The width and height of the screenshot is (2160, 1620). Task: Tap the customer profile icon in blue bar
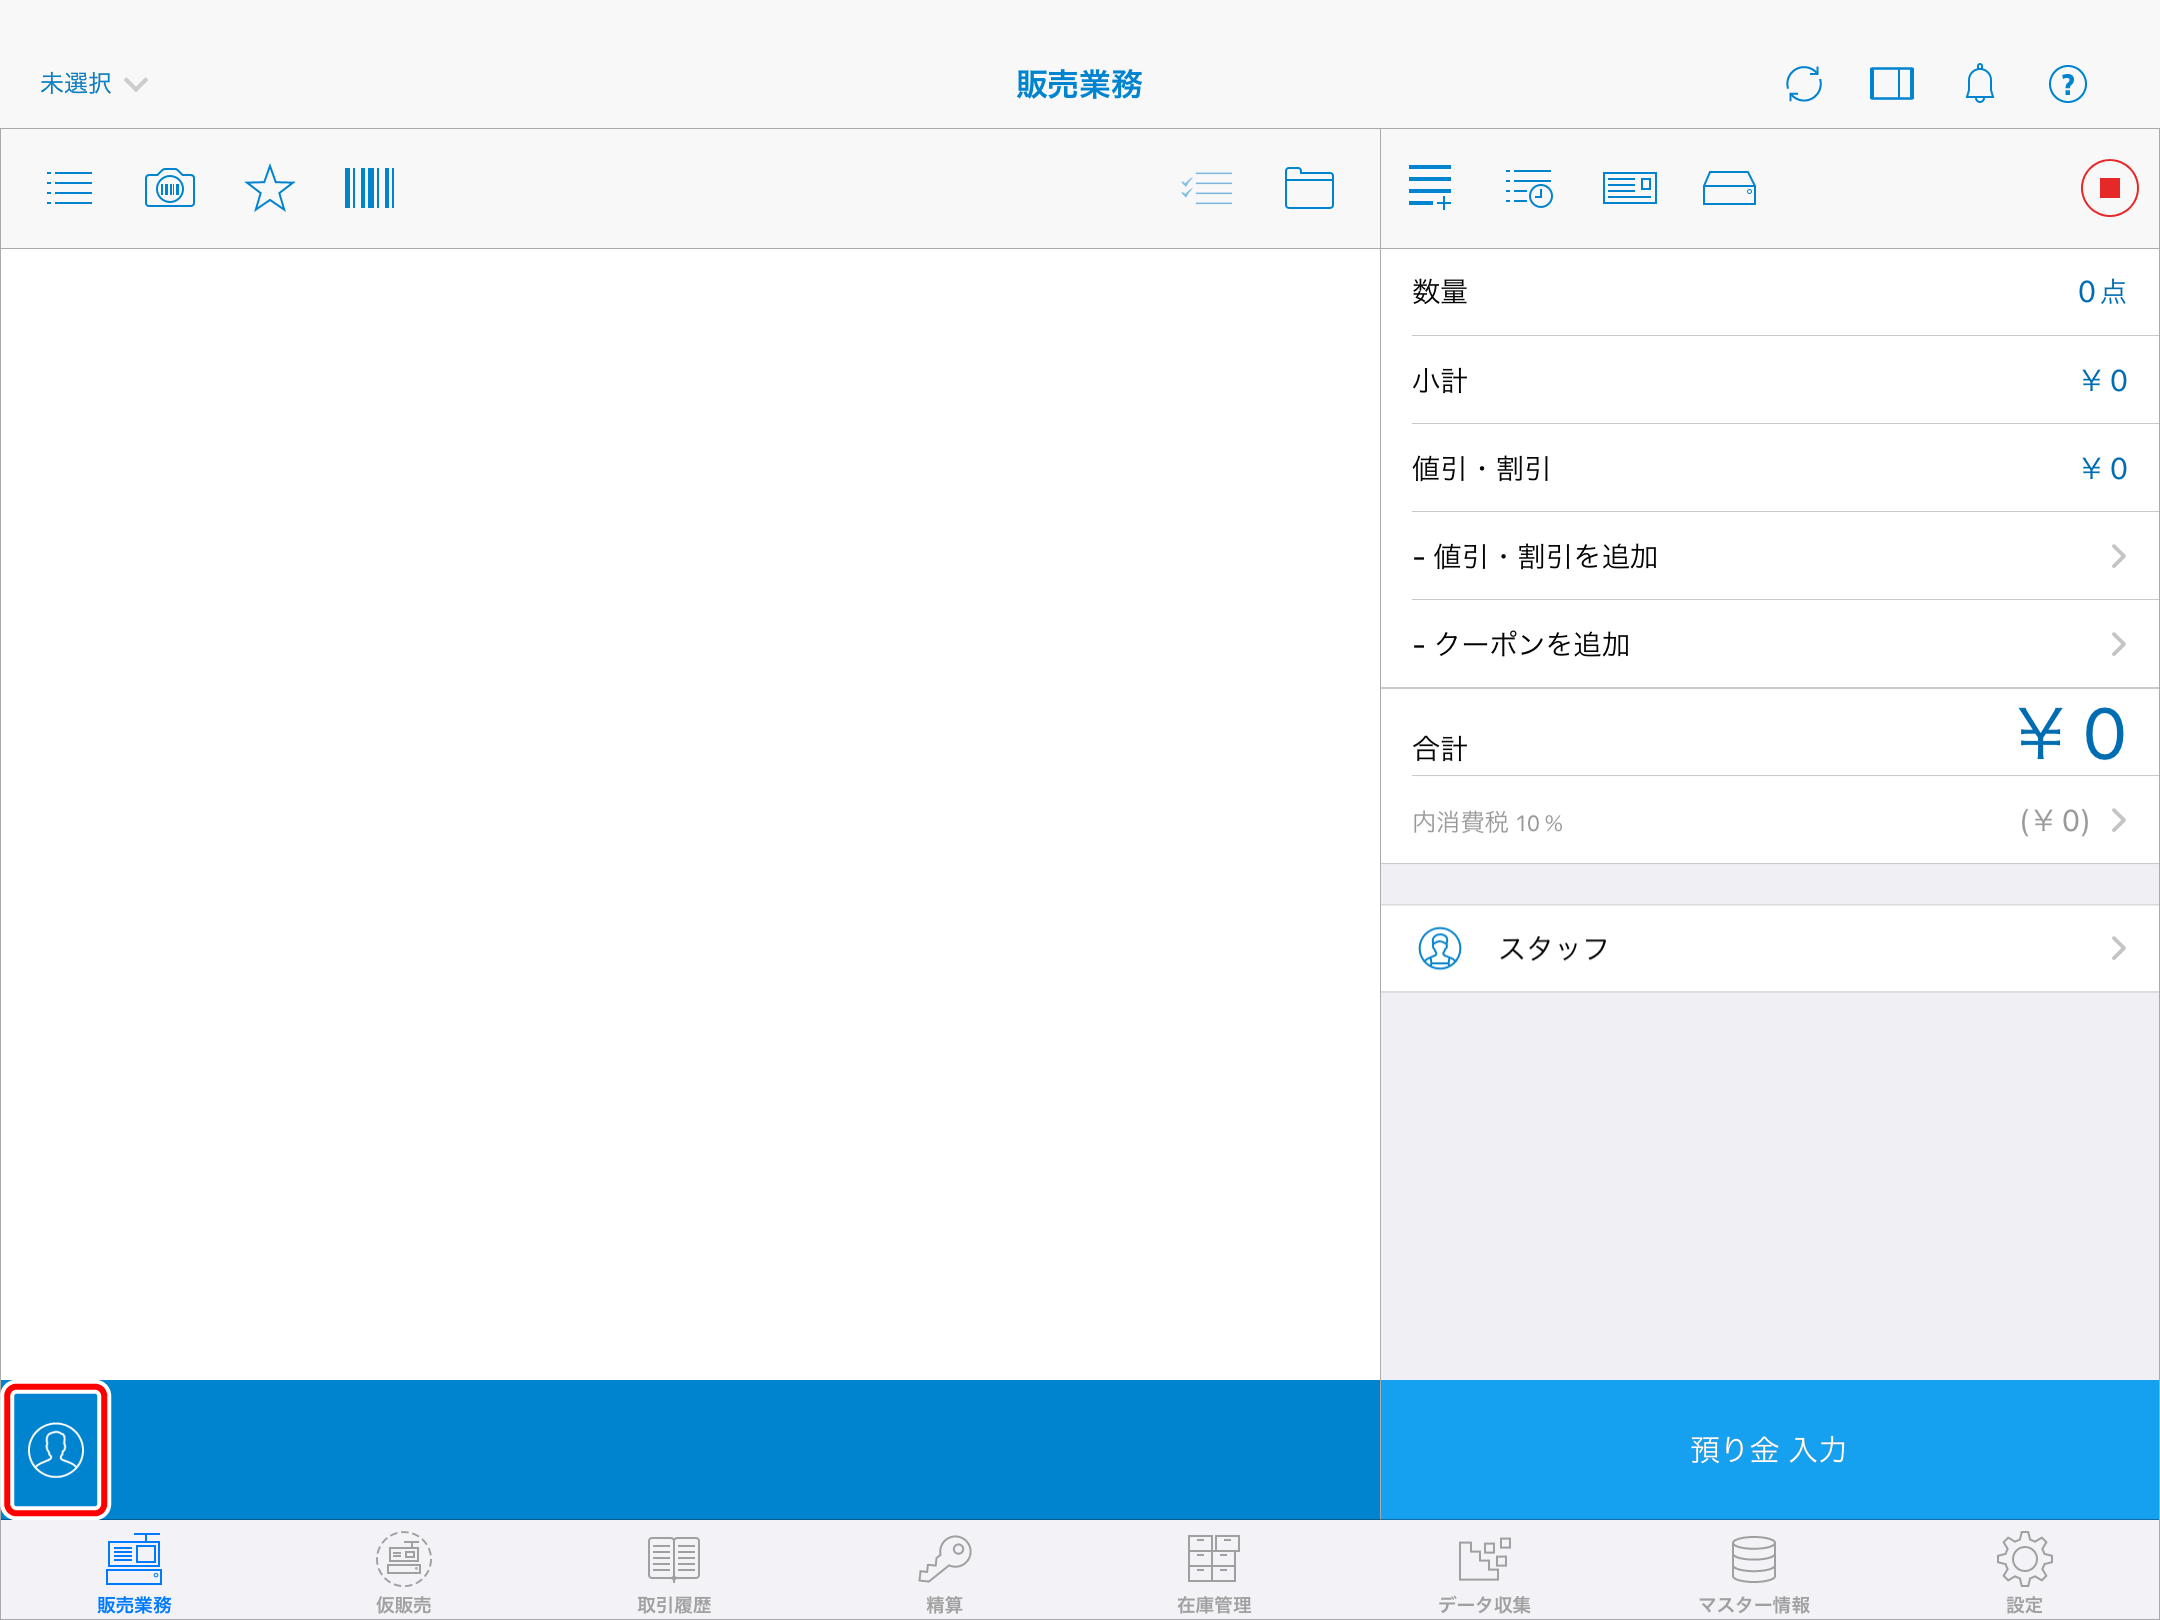click(56, 1450)
